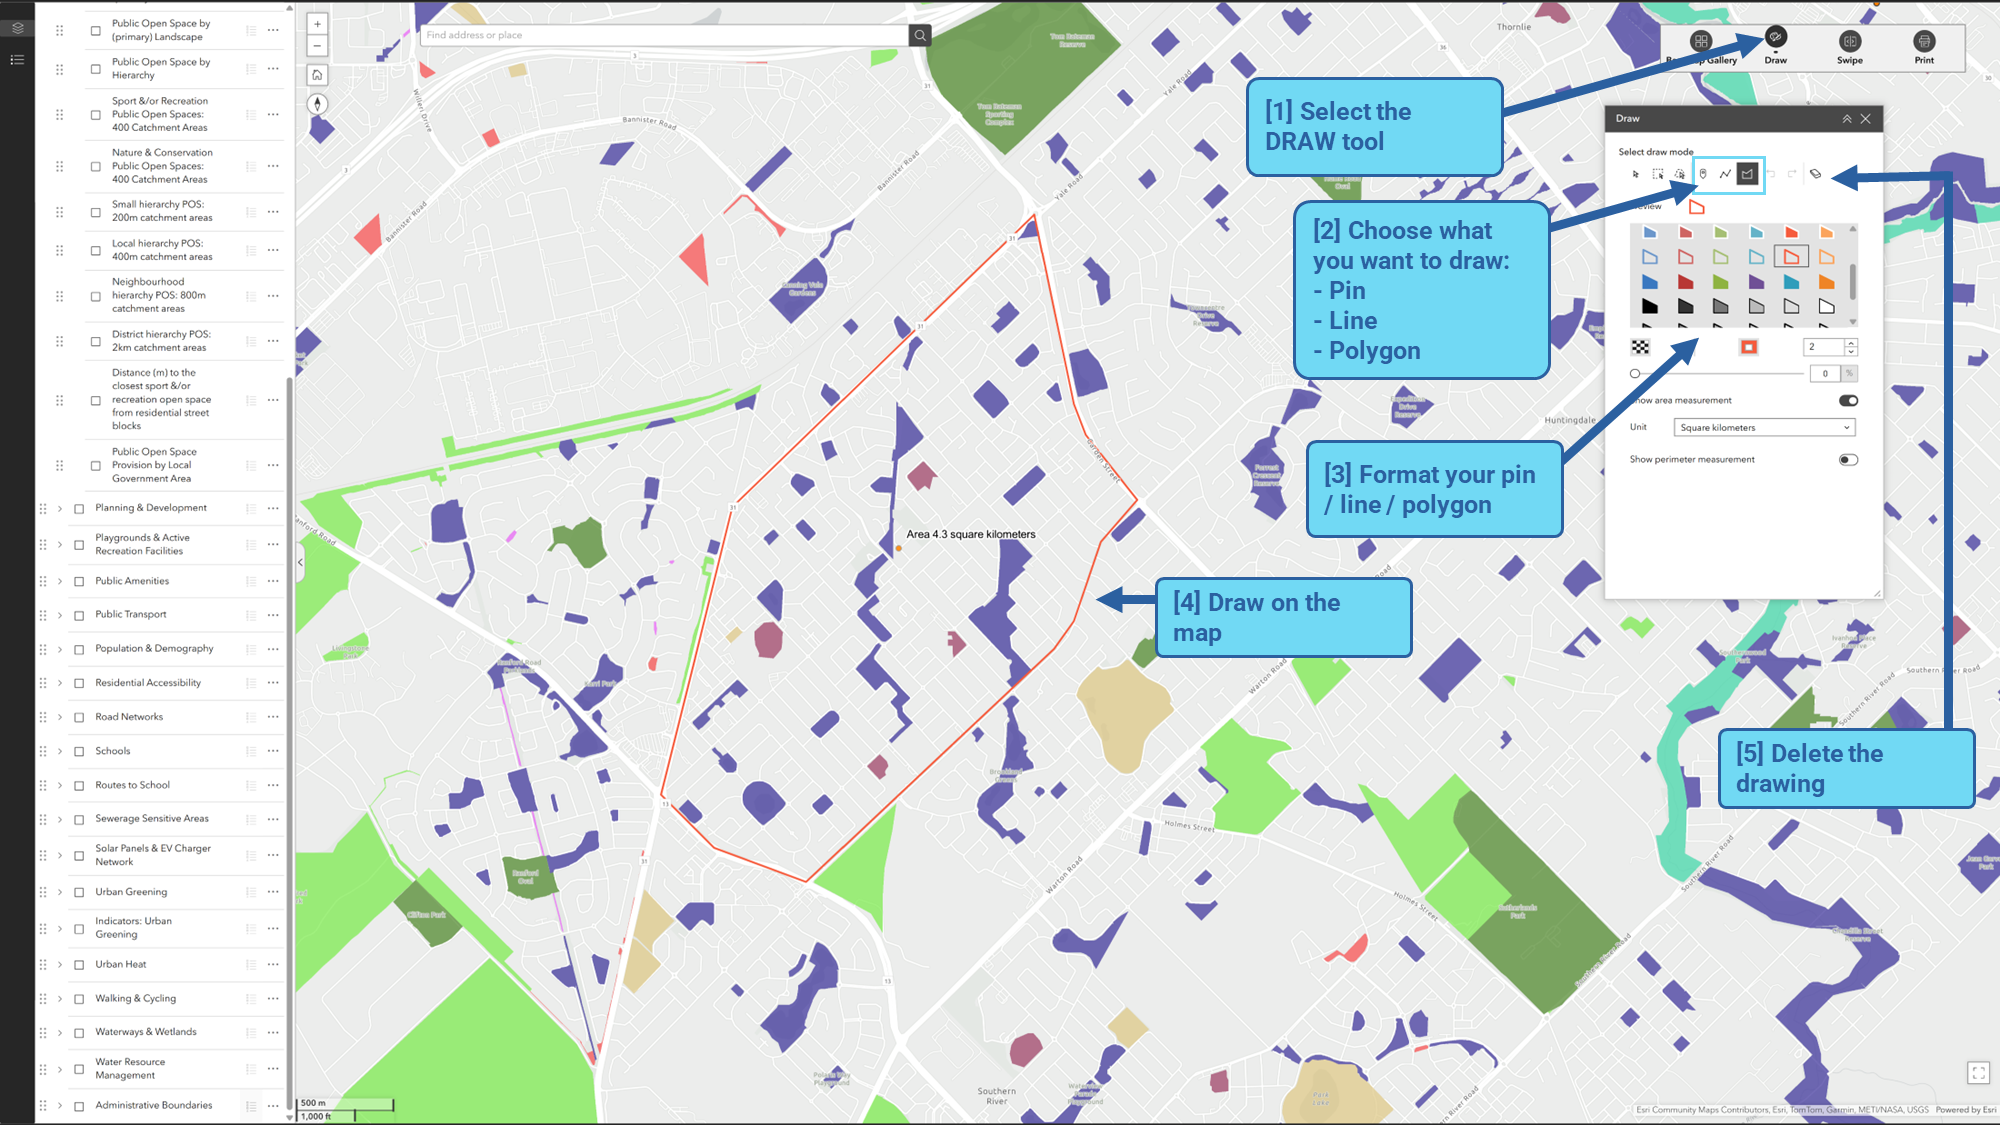This screenshot has width=2000, height=1125.
Task: Open options menu for Waterways & Wetlands
Action: [273, 1032]
